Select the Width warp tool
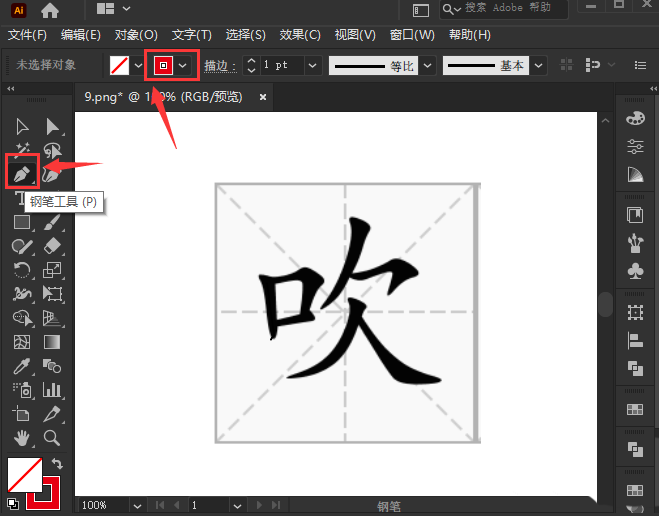This screenshot has height=516, width=659. tap(22, 294)
